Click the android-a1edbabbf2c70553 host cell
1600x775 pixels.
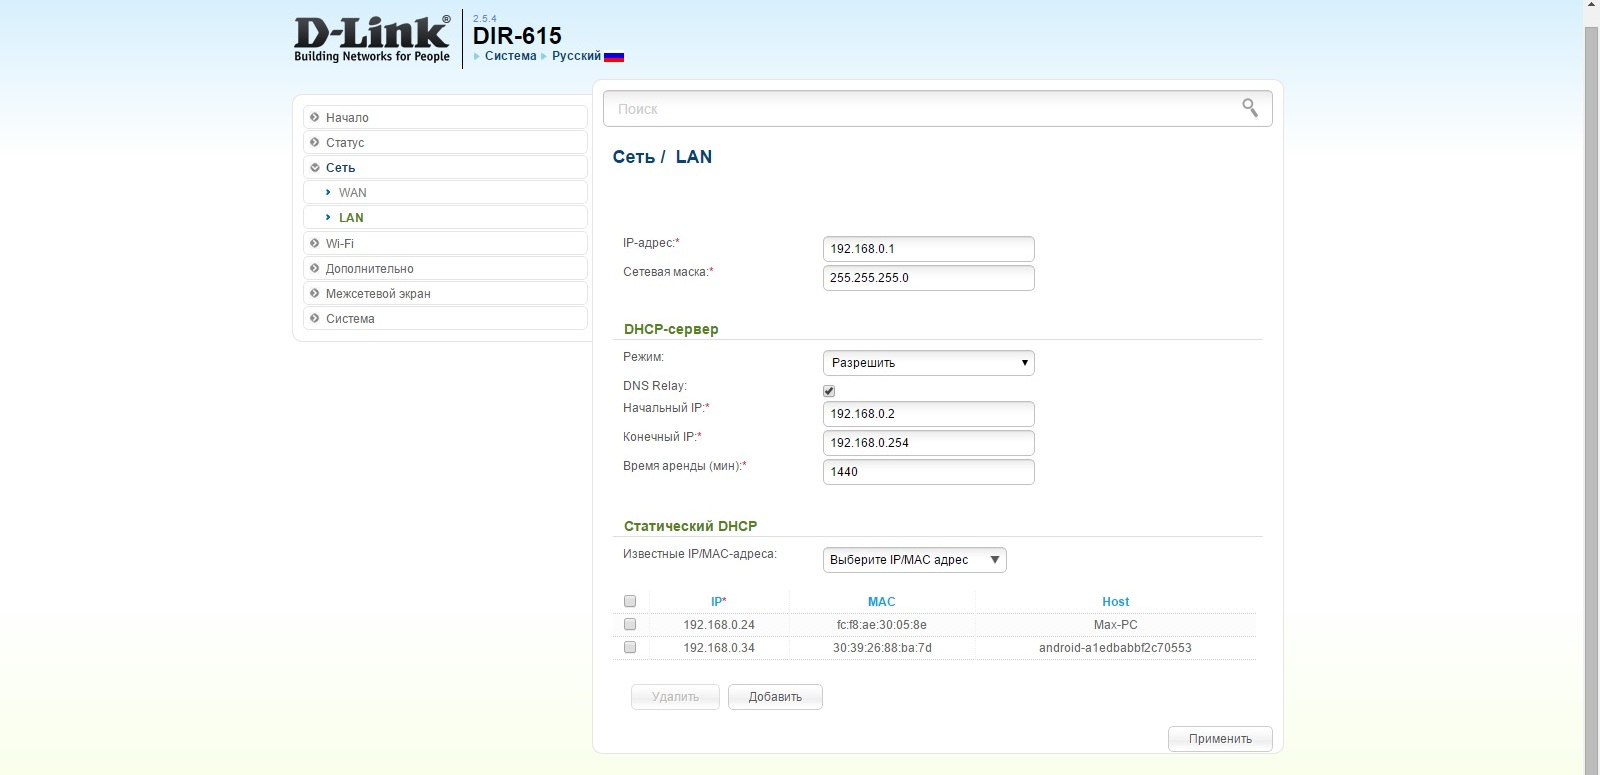1115,648
